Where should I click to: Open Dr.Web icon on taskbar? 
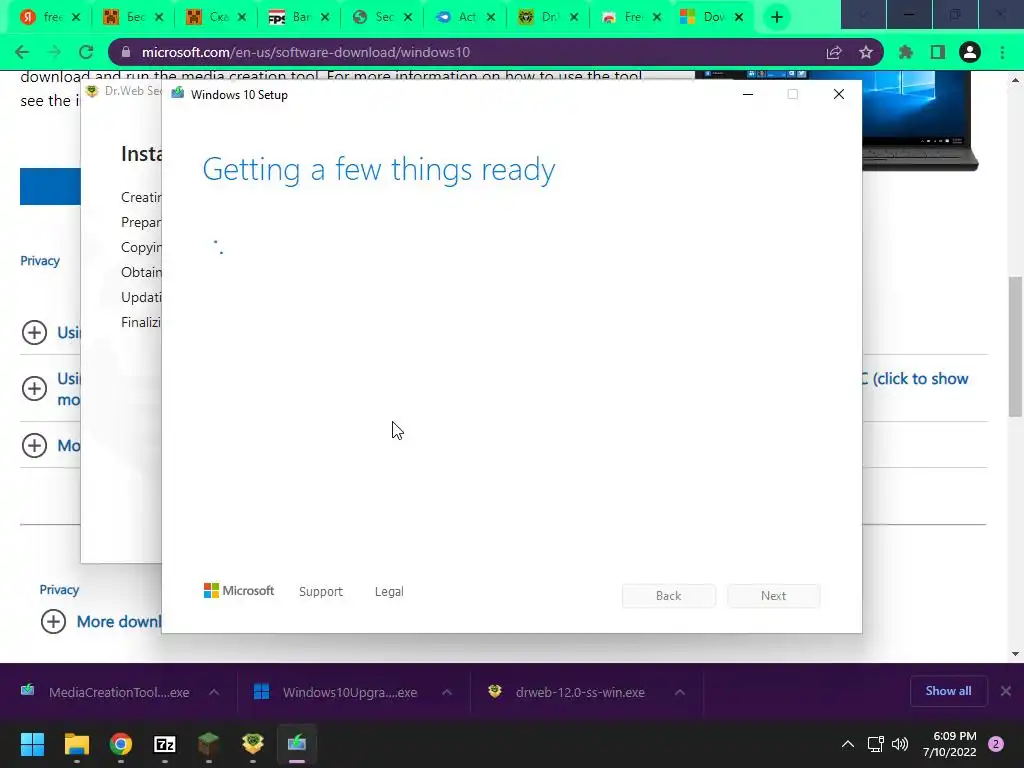253,744
